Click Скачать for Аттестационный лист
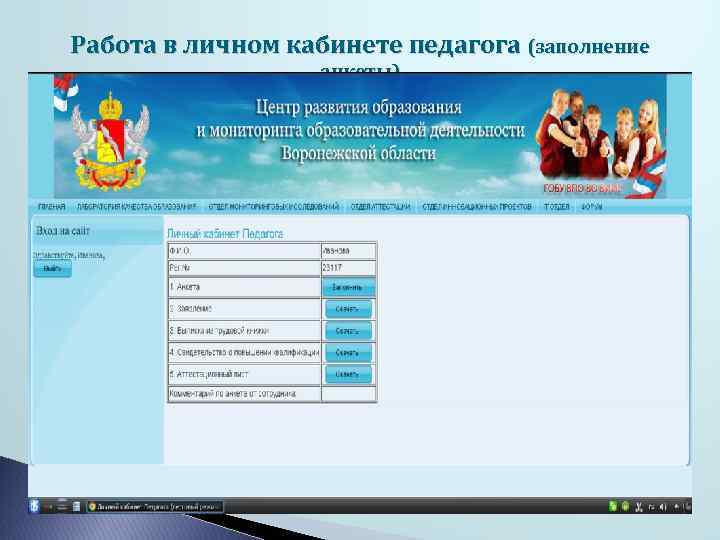Viewport: 720px width, 540px height. tap(348, 374)
